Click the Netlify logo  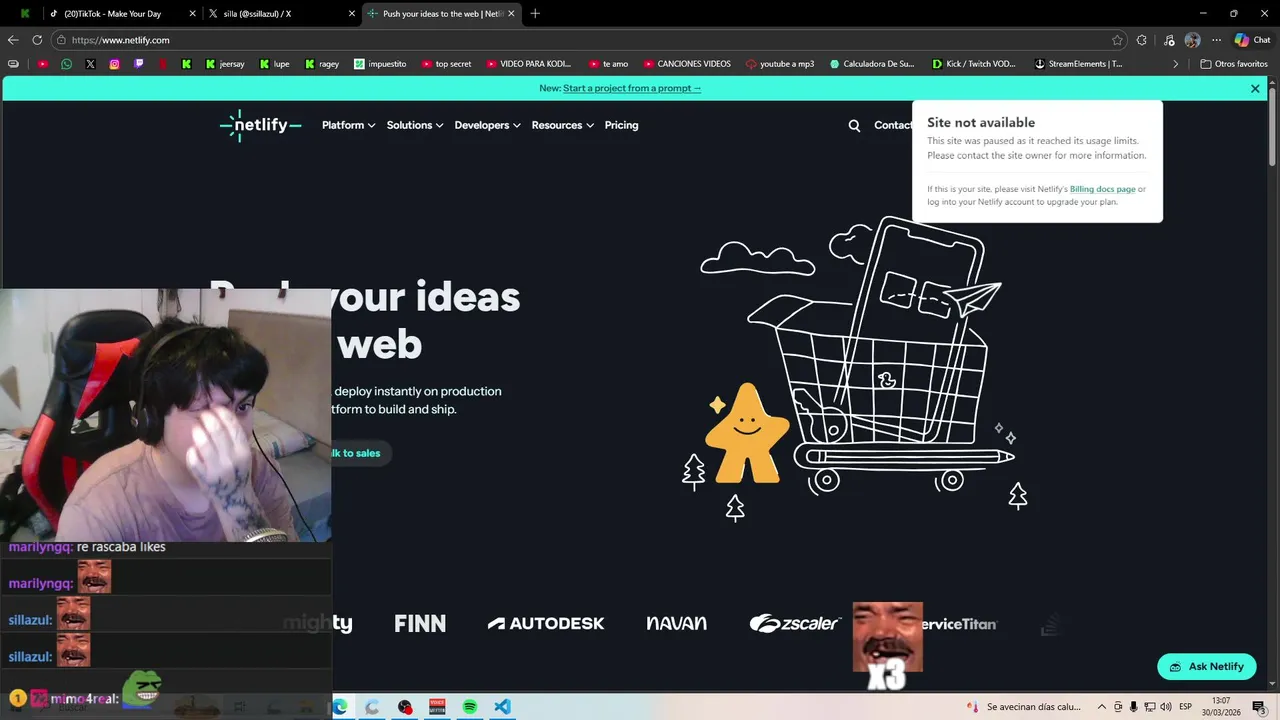[260, 125]
